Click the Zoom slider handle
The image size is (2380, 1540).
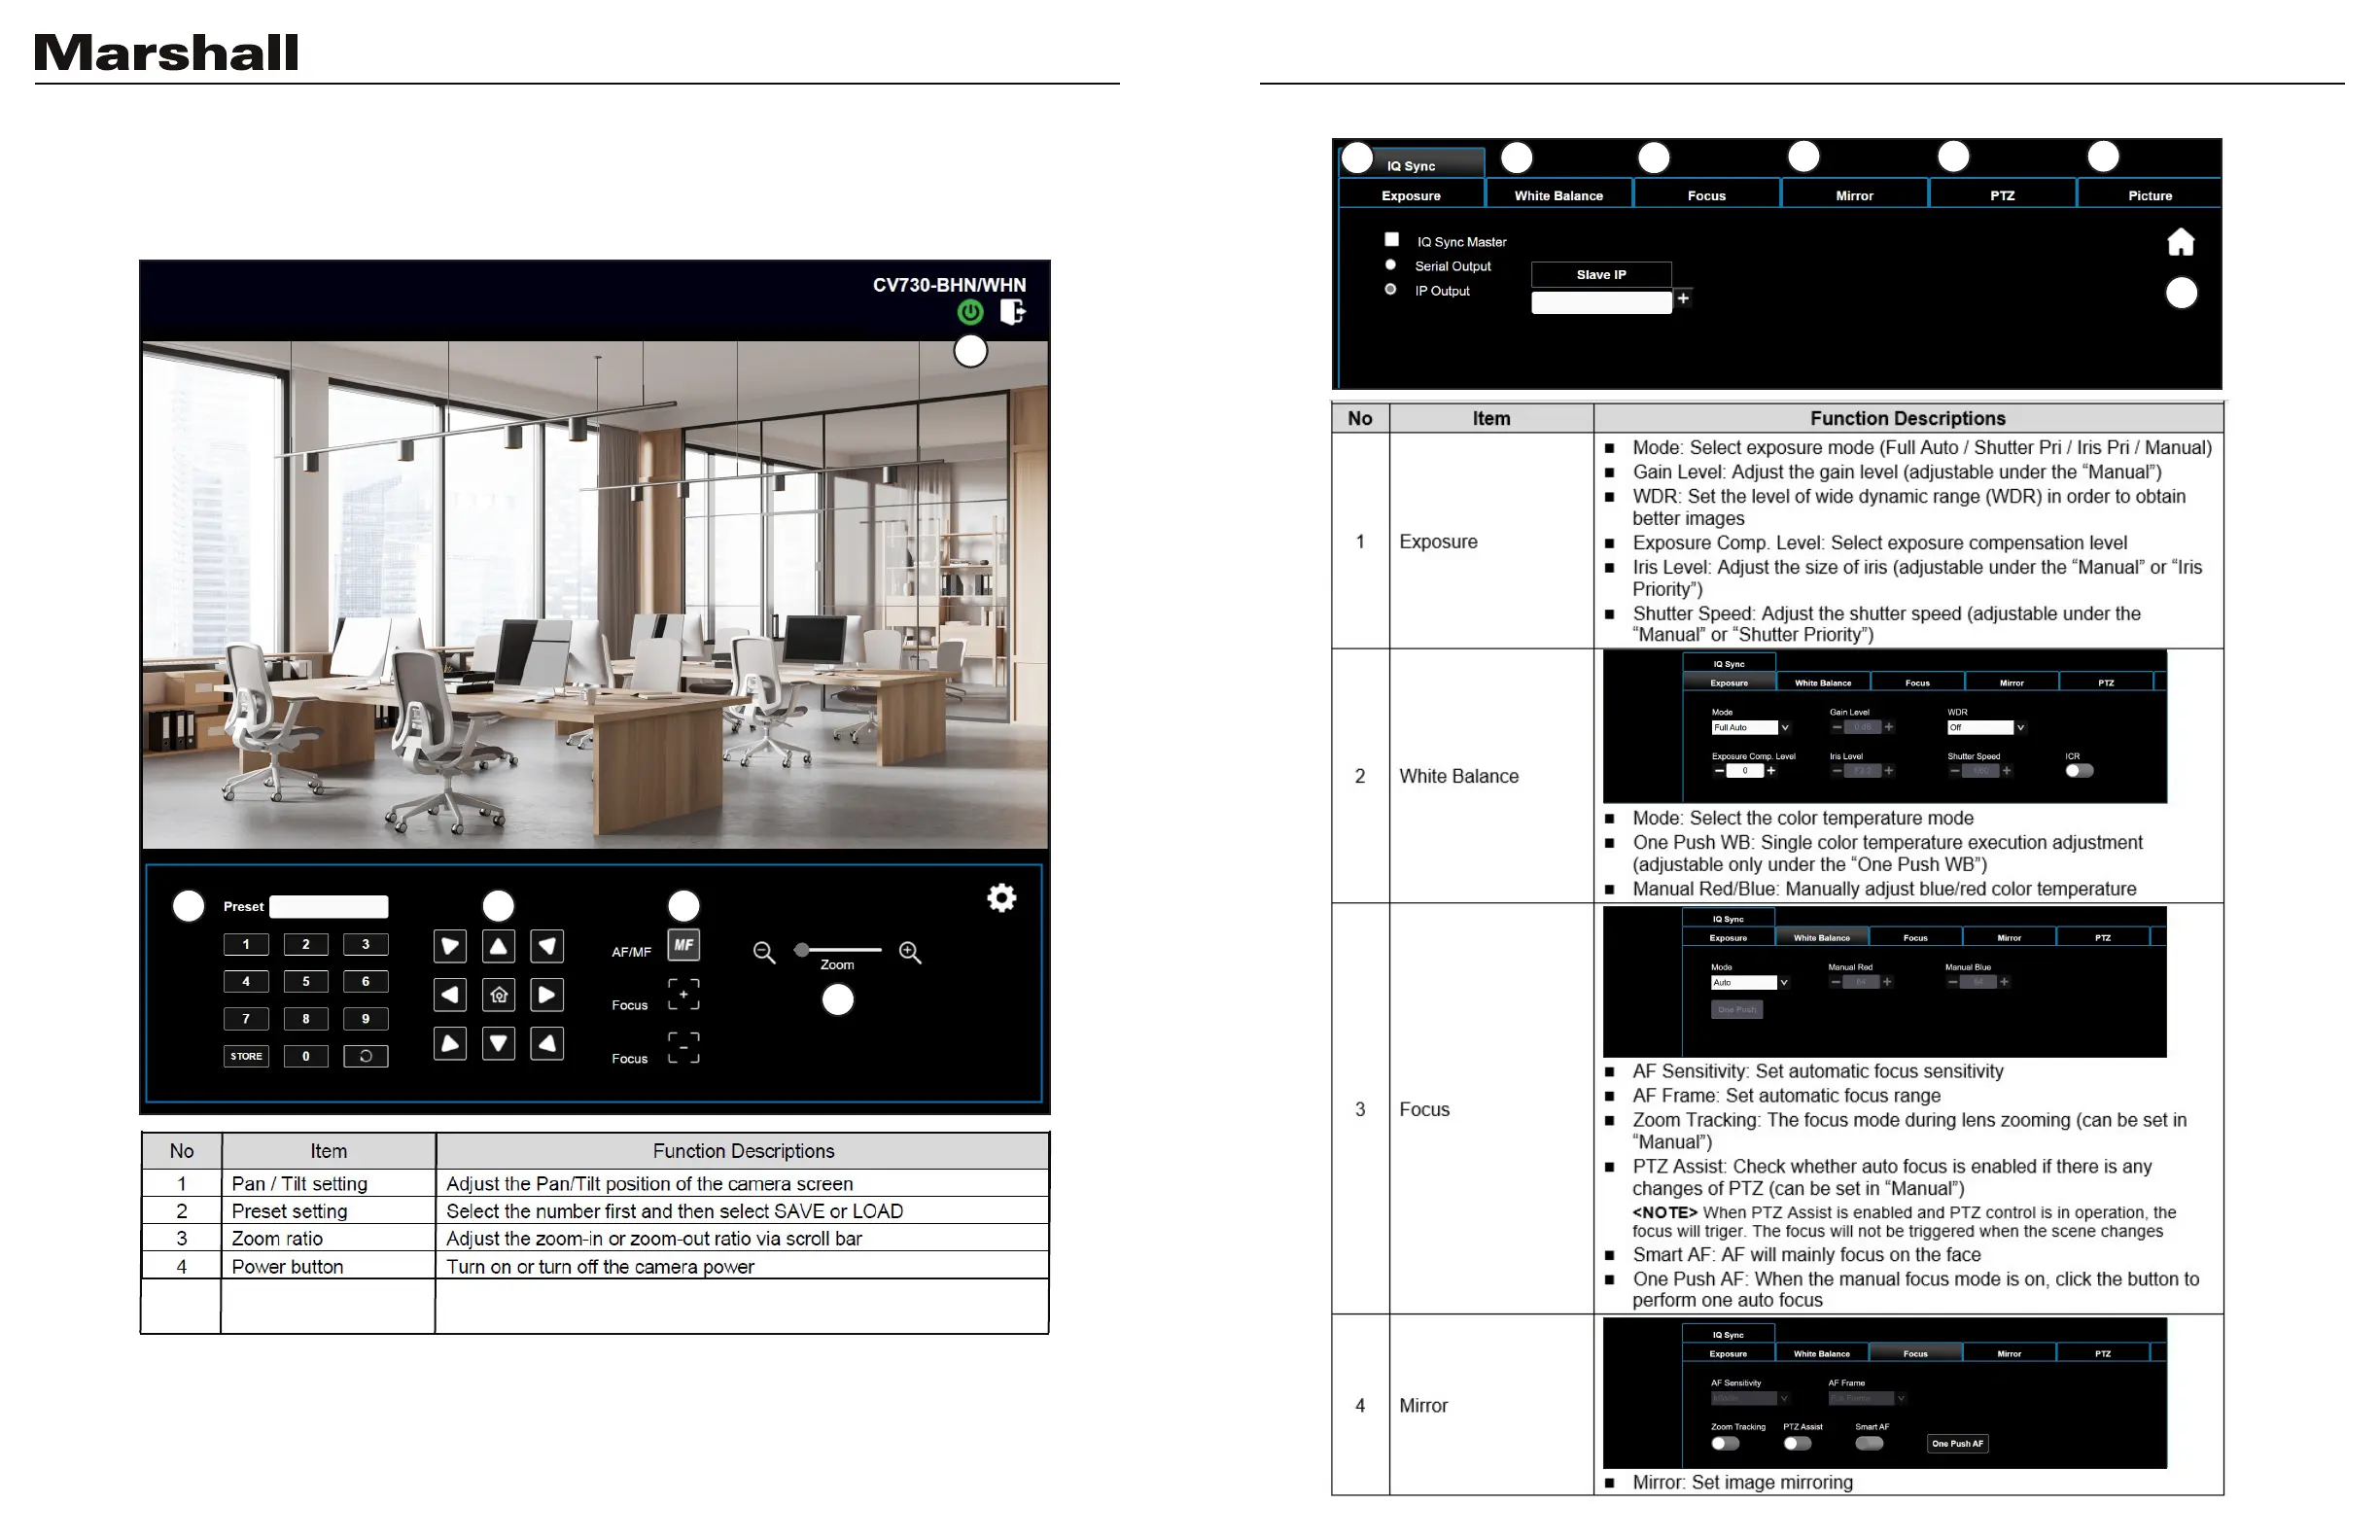tap(801, 950)
